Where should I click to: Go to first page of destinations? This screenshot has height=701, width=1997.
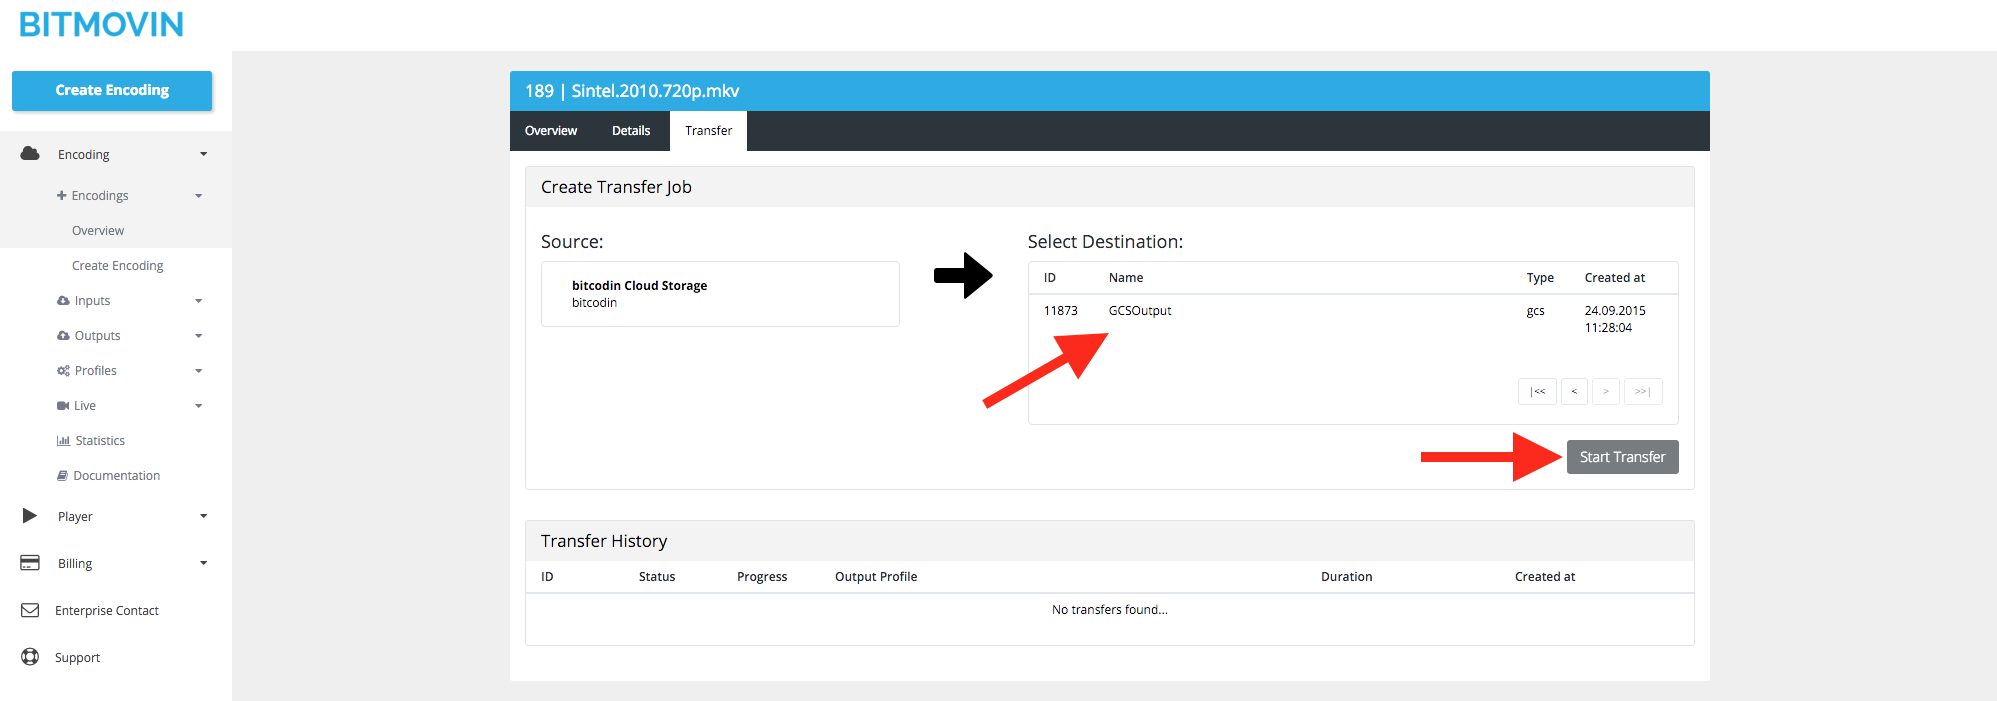pyautogui.click(x=1537, y=391)
